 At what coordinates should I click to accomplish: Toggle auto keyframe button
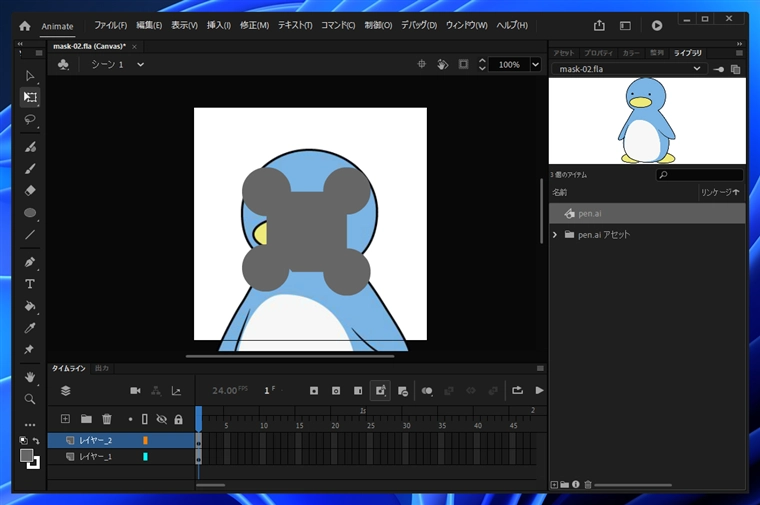[380, 391]
